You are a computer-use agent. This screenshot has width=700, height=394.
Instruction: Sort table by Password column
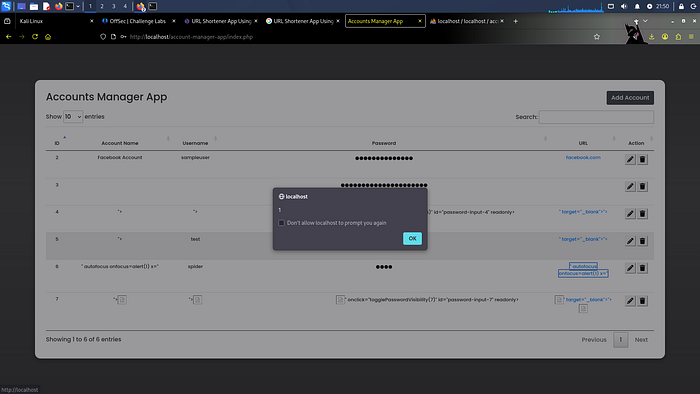(384, 143)
